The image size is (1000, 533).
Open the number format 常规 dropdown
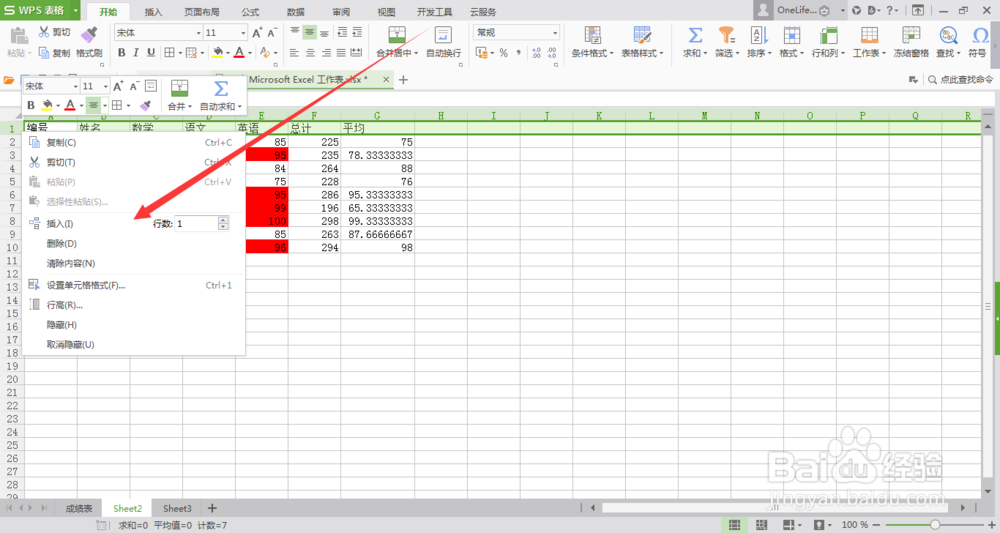pos(555,33)
